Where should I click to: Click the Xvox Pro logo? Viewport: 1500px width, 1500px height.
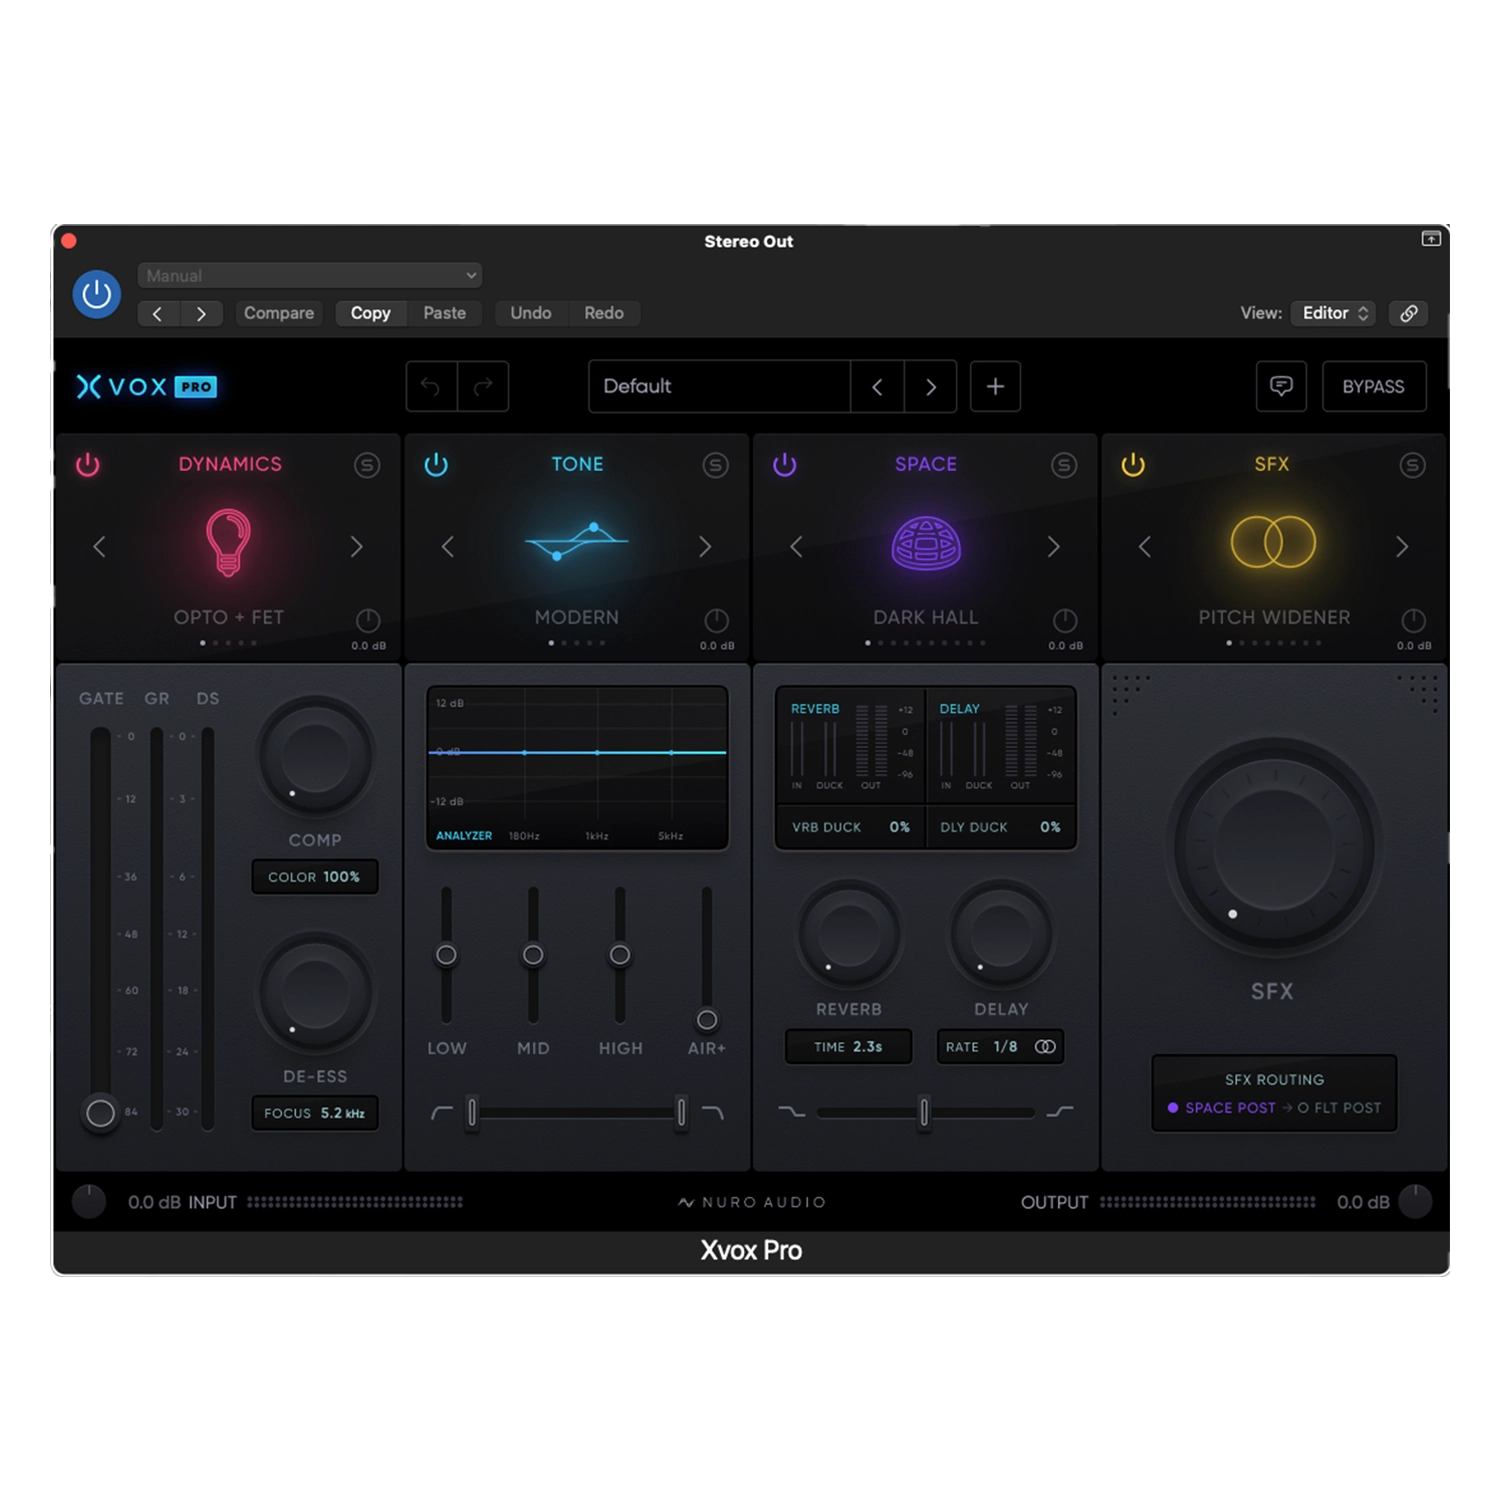click(145, 387)
